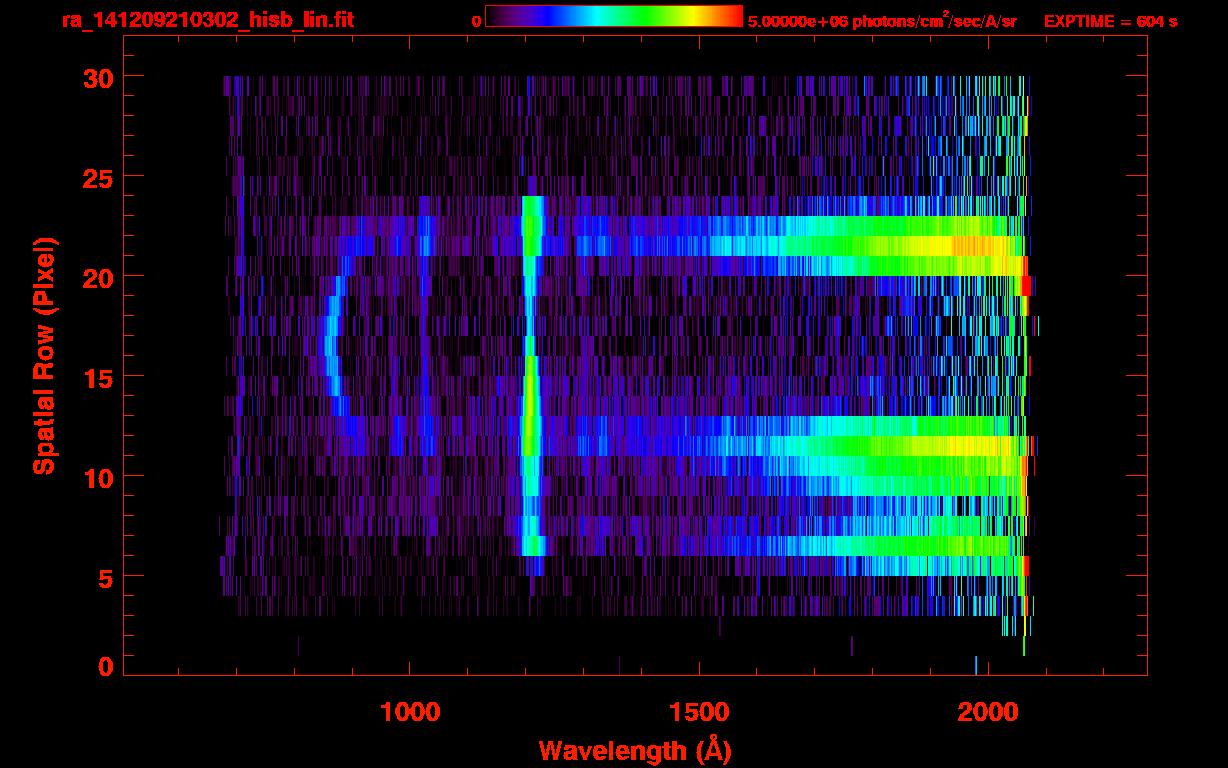The image size is (1228, 768).
Task: Click the Wavelength (Å) axis title
Action: [634, 750]
